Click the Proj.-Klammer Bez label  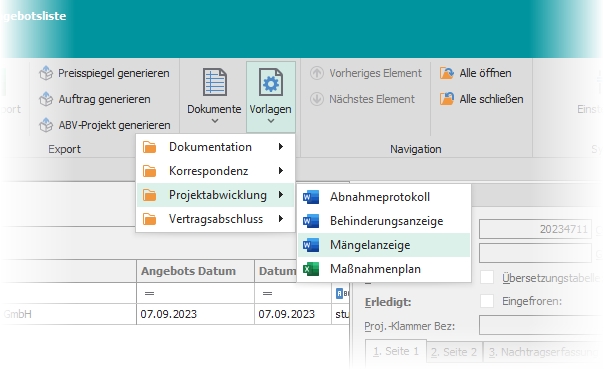pyautogui.click(x=410, y=326)
